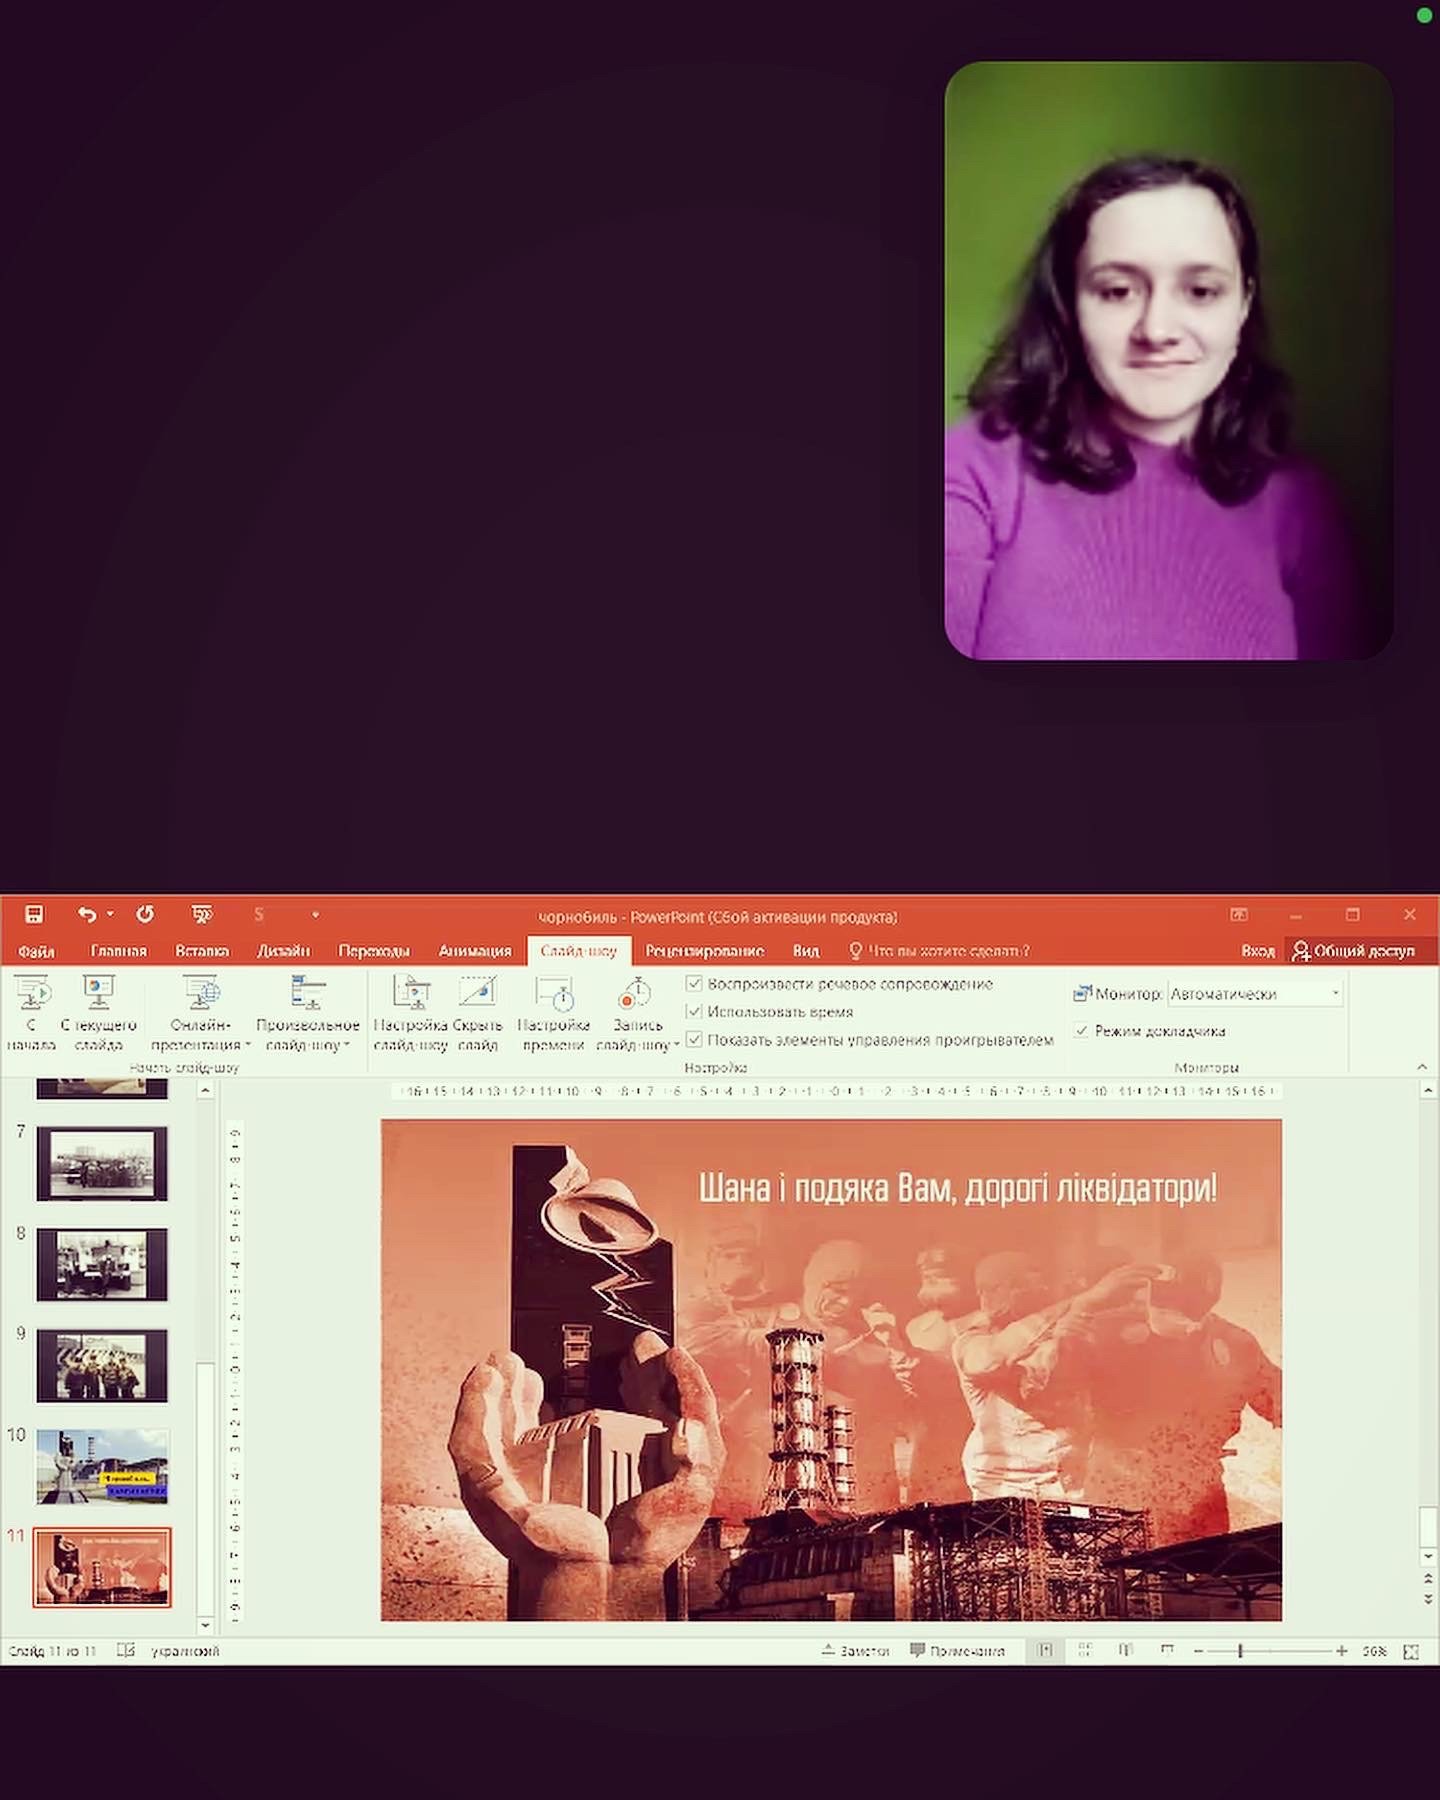Start slideshow from beginning (С начала)
This screenshot has height=1800, width=1440.
pyautogui.click(x=31, y=1013)
